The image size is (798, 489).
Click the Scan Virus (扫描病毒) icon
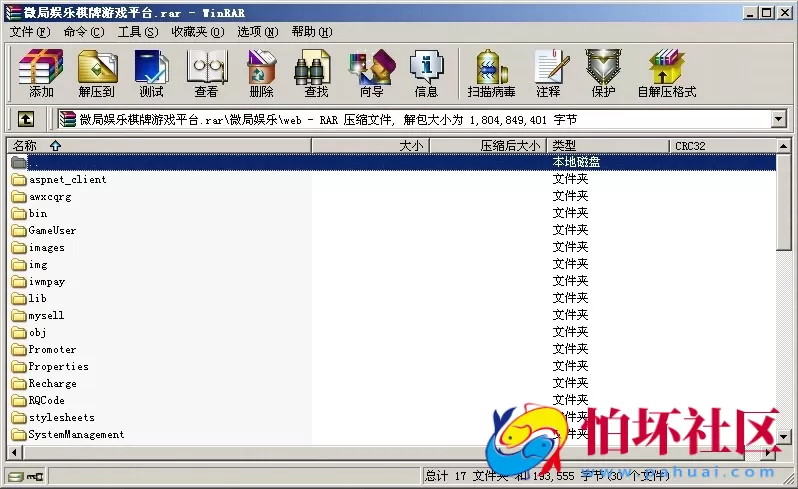[492, 73]
